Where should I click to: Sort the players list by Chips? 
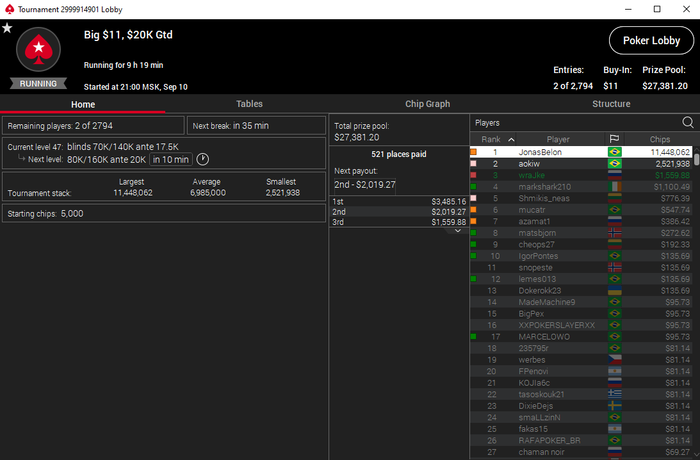[659, 139]
